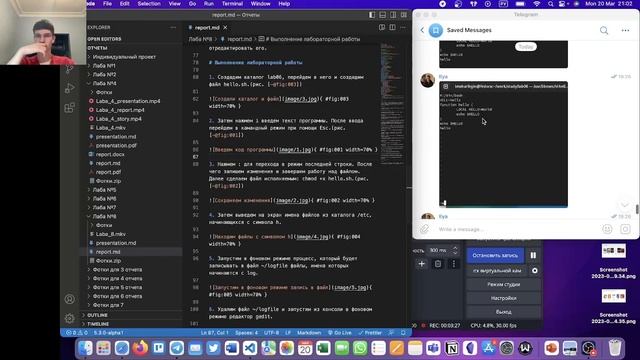Click the OBS 300 ms duration stepper arrows
640x360 pixels.
455,250
